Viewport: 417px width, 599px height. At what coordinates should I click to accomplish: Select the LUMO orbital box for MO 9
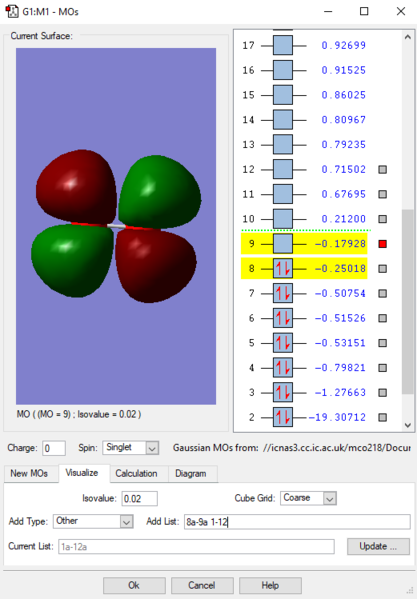click(283, 244)
